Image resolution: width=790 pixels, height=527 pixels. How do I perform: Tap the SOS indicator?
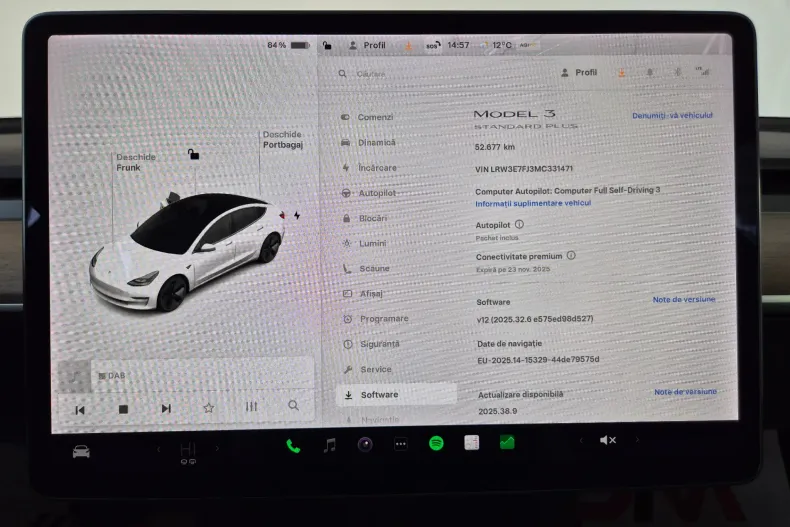point(433,45)
